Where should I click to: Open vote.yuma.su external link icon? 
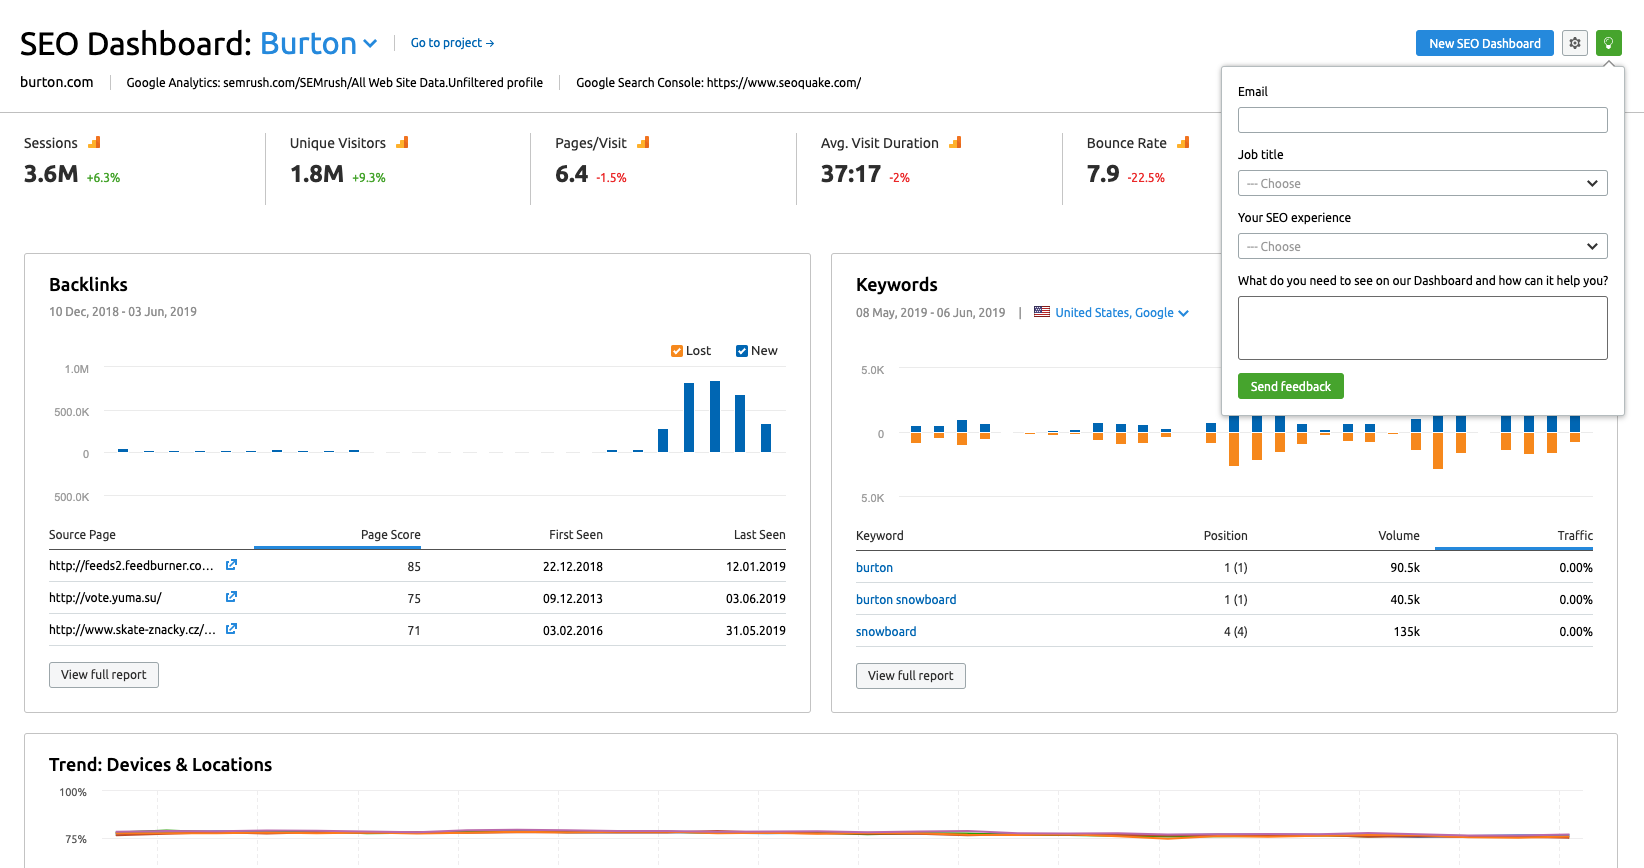coord(231,597)
